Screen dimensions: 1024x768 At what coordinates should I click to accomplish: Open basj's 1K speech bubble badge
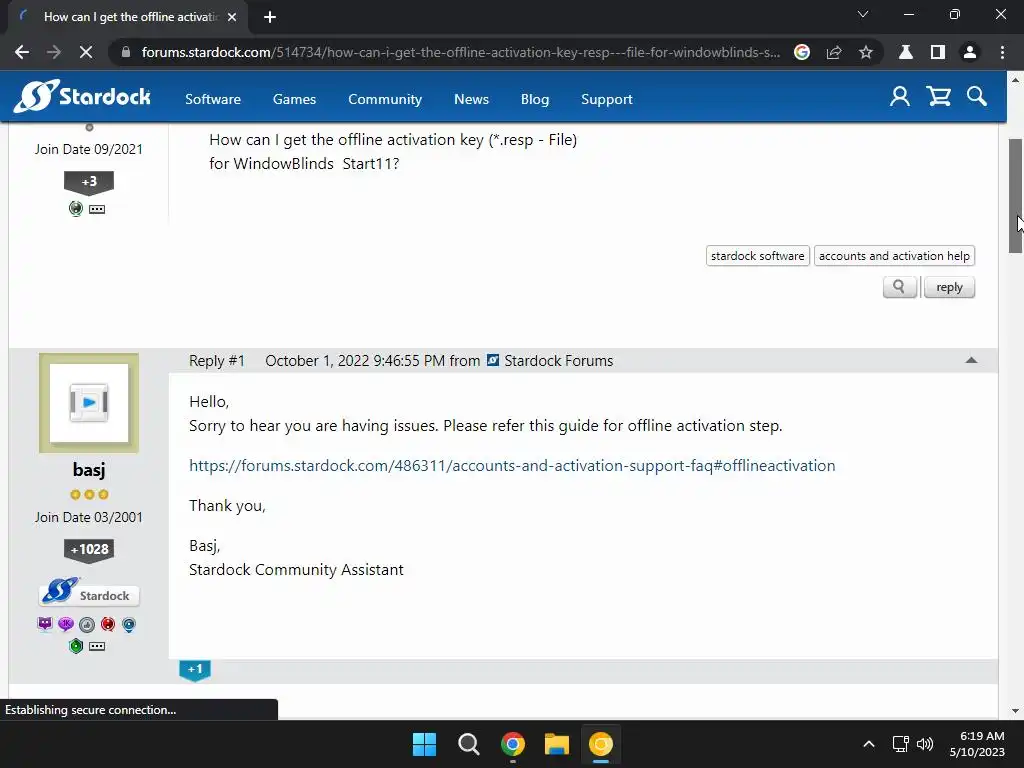pyautogui.click(x=65, y=624)
